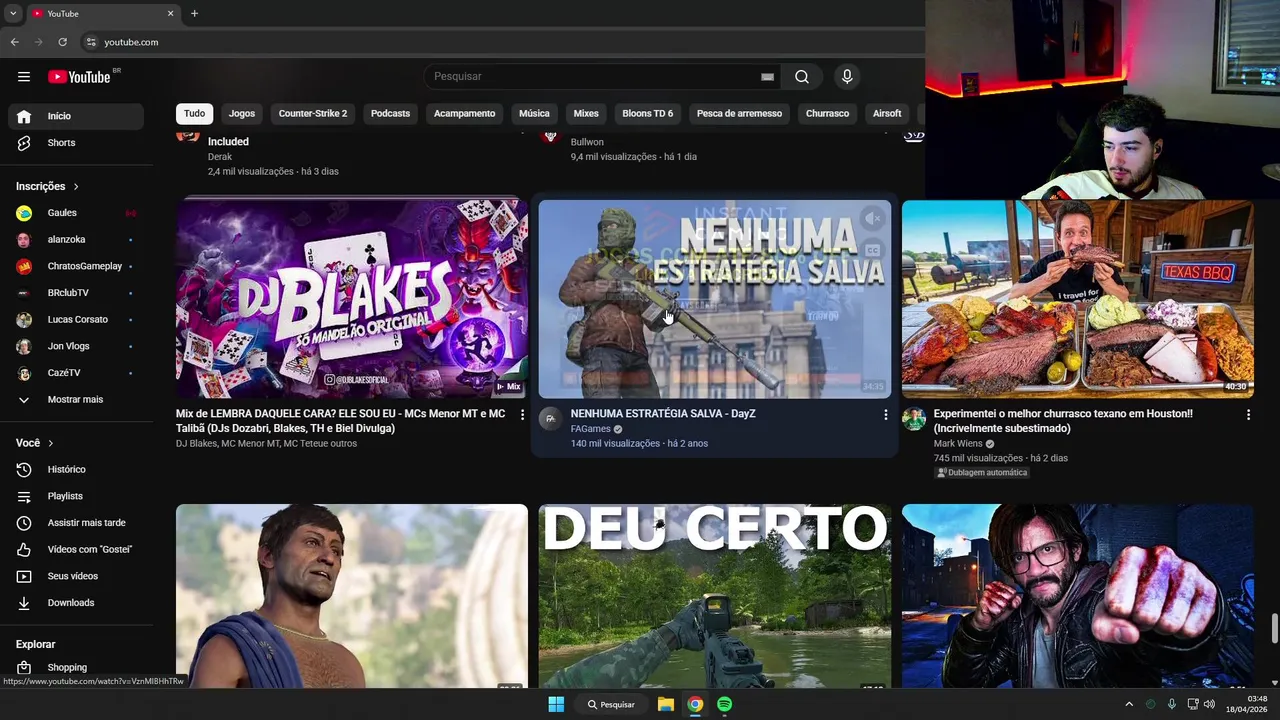The height and width of the screenshot is (720, 1280).
Task: Click the search magnifier button
Action: 802,77
